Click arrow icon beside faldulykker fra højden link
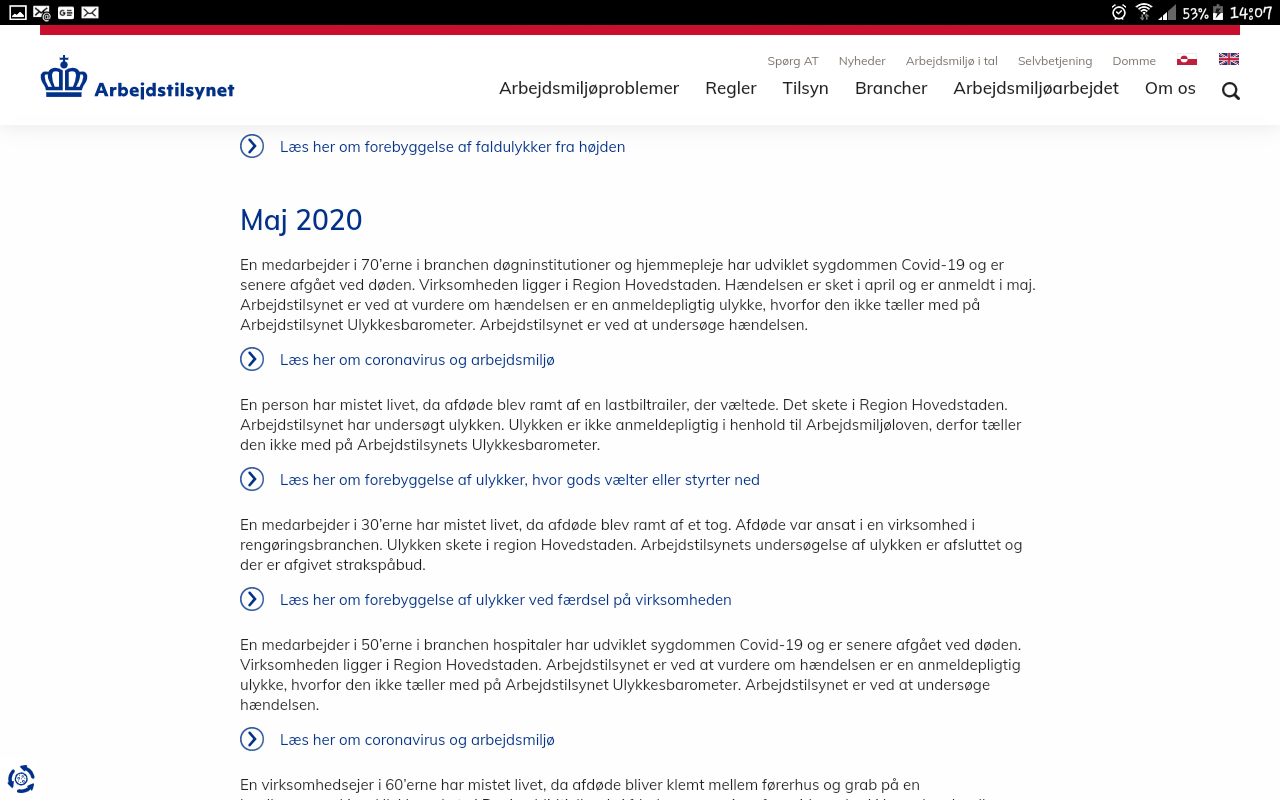 [252, 146]
